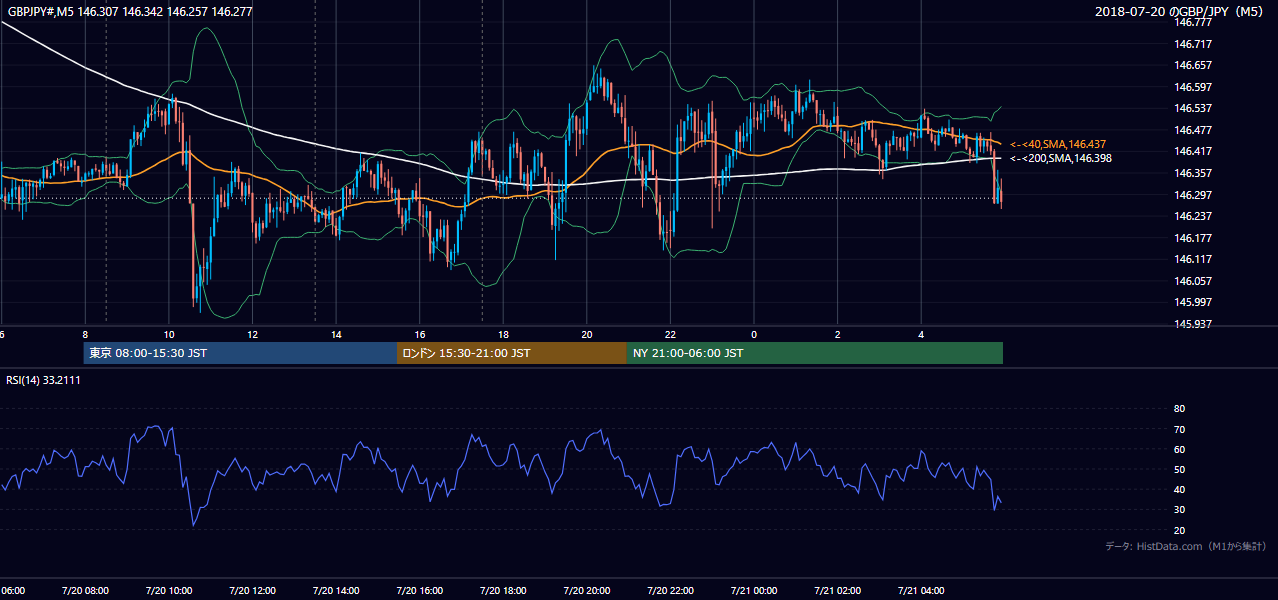Image resolution: width=1278 pixels, height=600 pixels.
Task: Click price axis value 146.237
Action: 1193,216
